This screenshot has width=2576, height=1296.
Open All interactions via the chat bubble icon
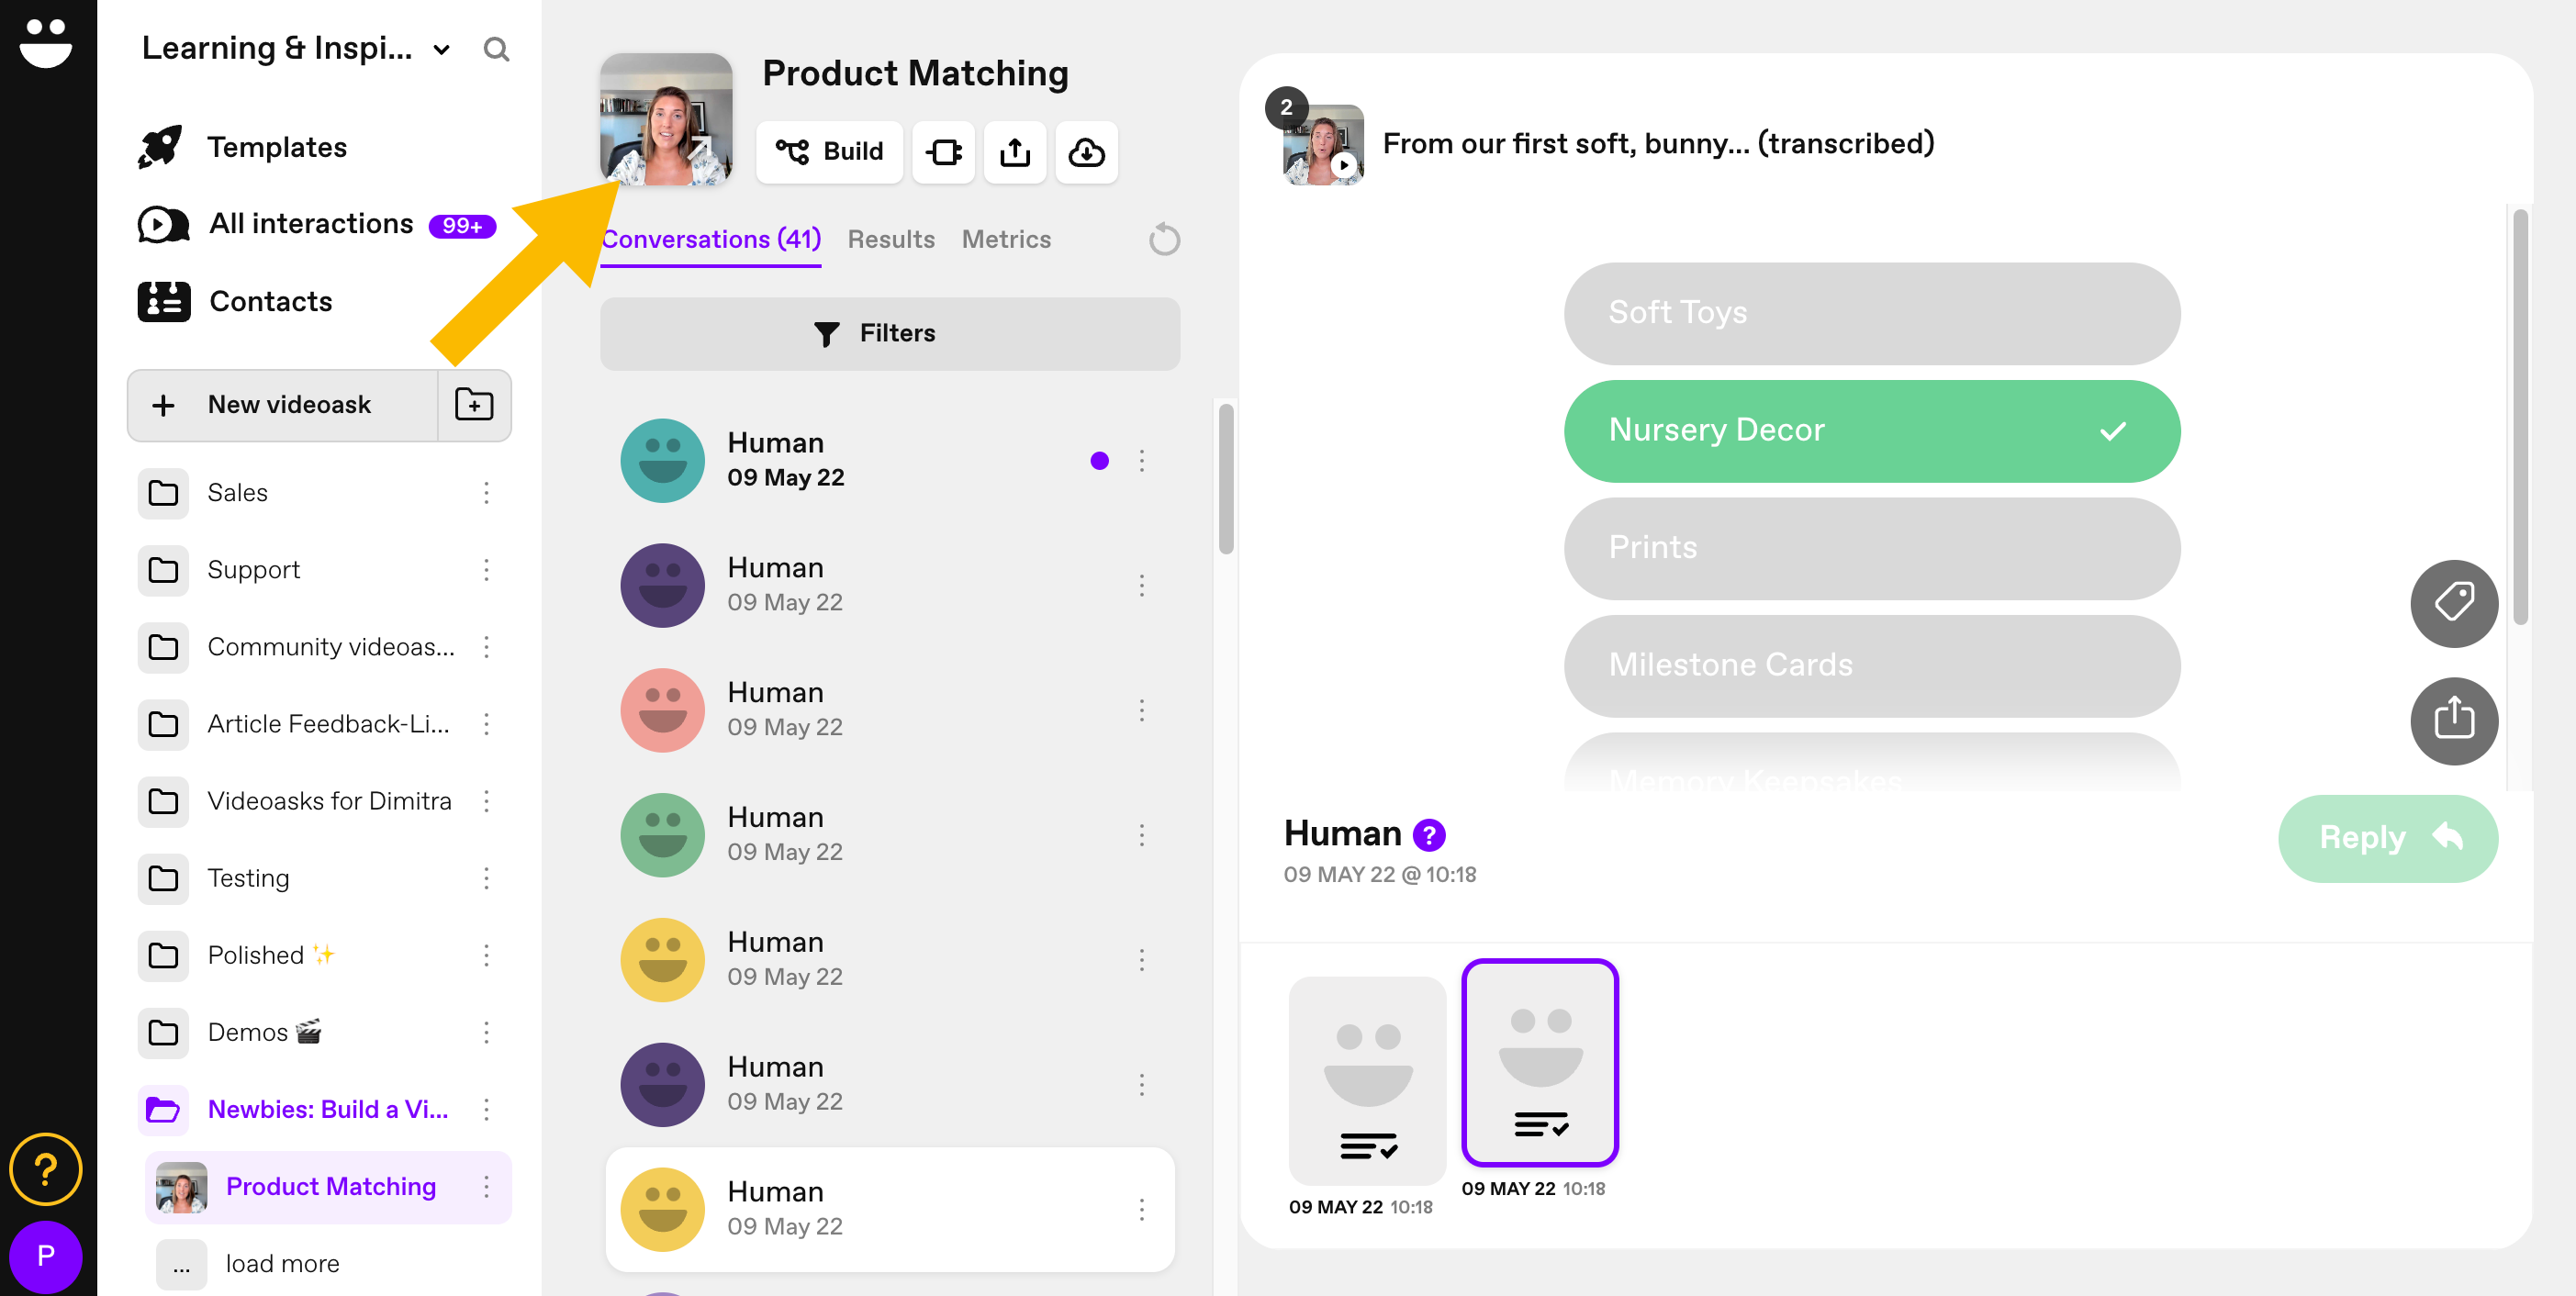(x=163, y=224)
